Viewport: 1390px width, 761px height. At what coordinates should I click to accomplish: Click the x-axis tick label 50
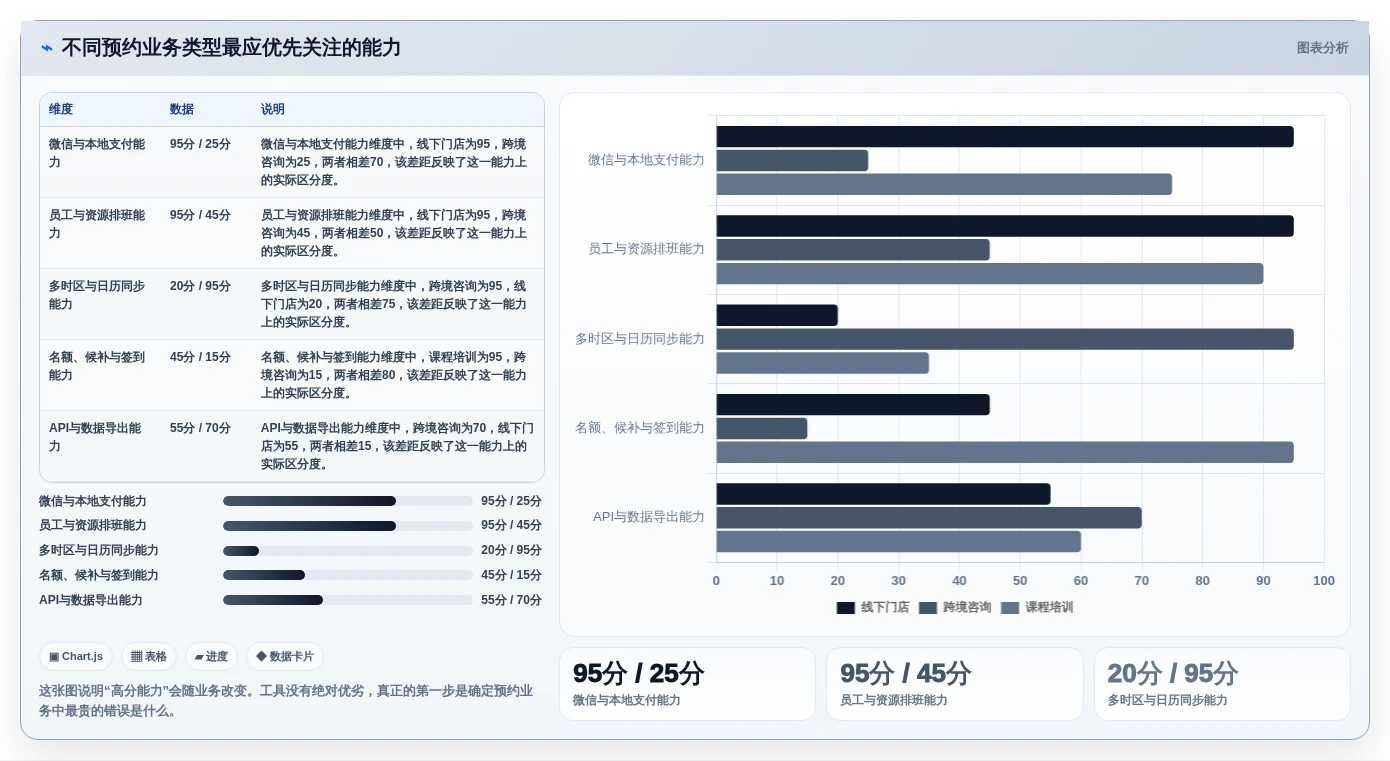(1020, 581)
